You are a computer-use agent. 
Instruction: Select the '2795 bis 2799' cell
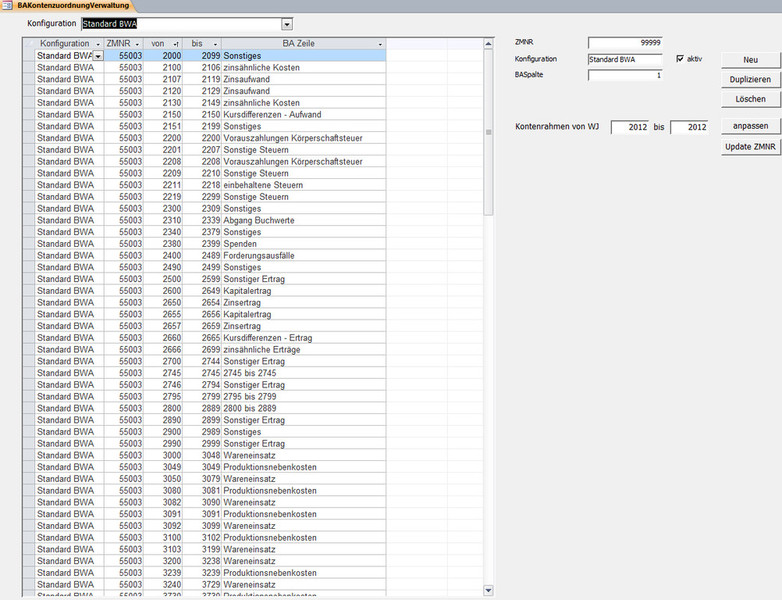tap(304, 397)
